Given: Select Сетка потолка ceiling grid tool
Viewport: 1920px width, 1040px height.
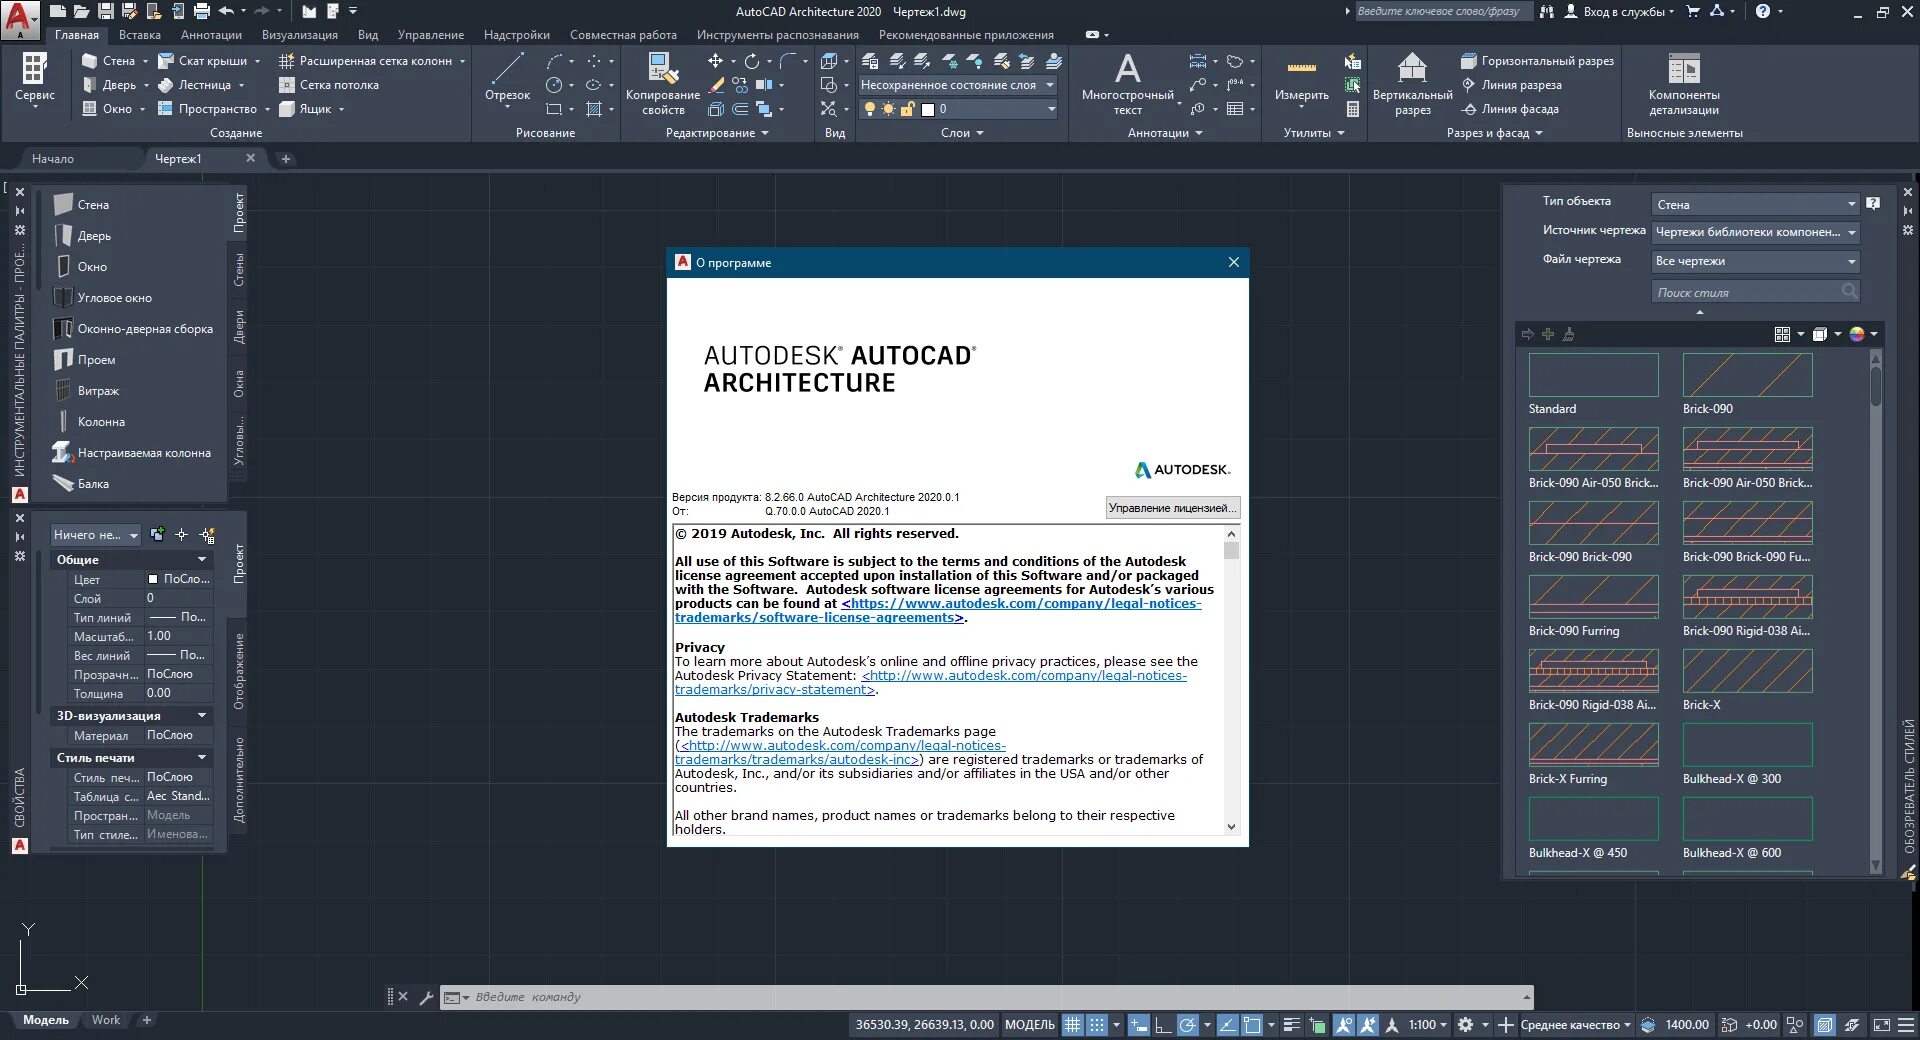Looking at the screenshot, I should (x=329, y=85).
